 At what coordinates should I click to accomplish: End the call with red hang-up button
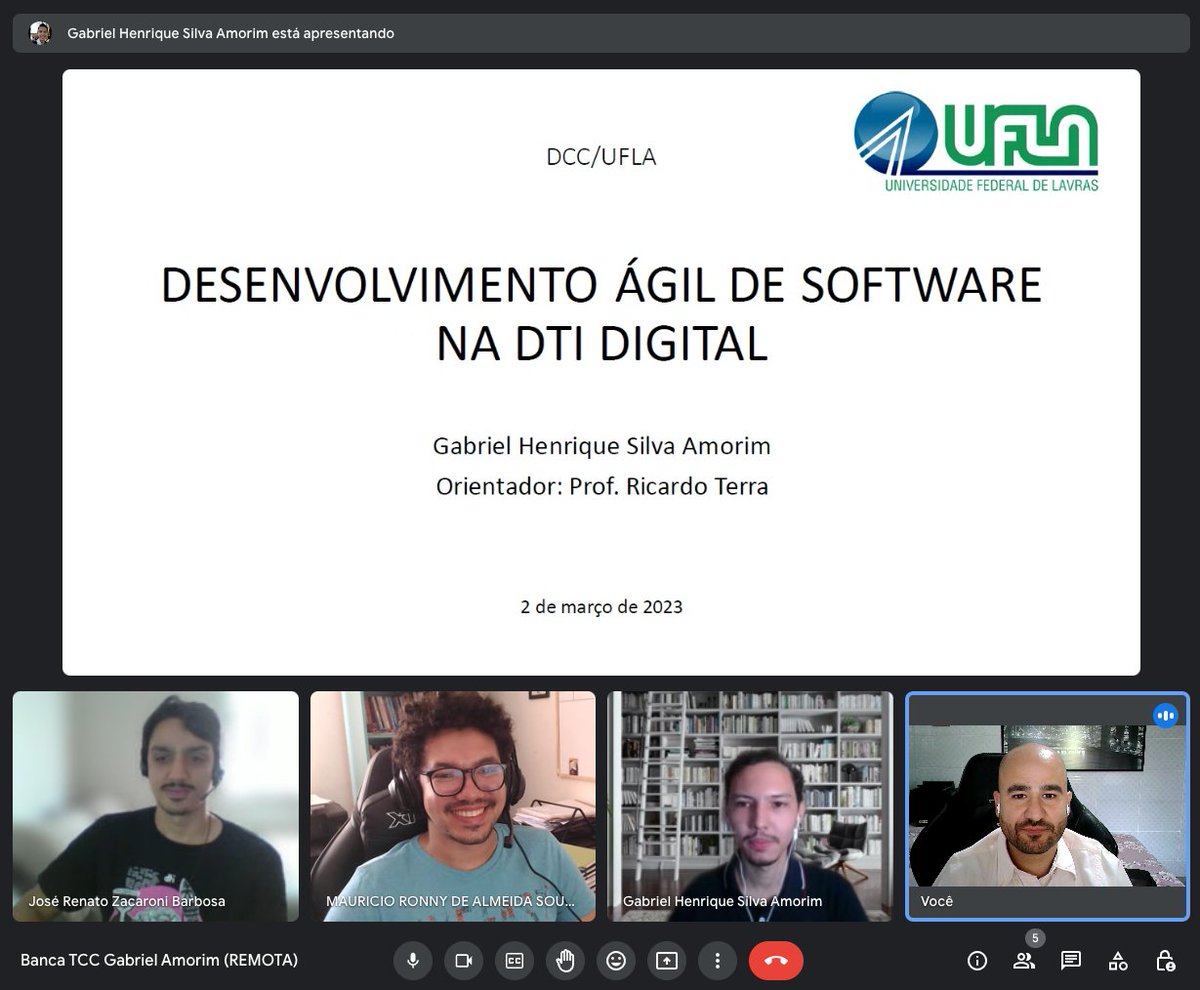coord(776,961)
